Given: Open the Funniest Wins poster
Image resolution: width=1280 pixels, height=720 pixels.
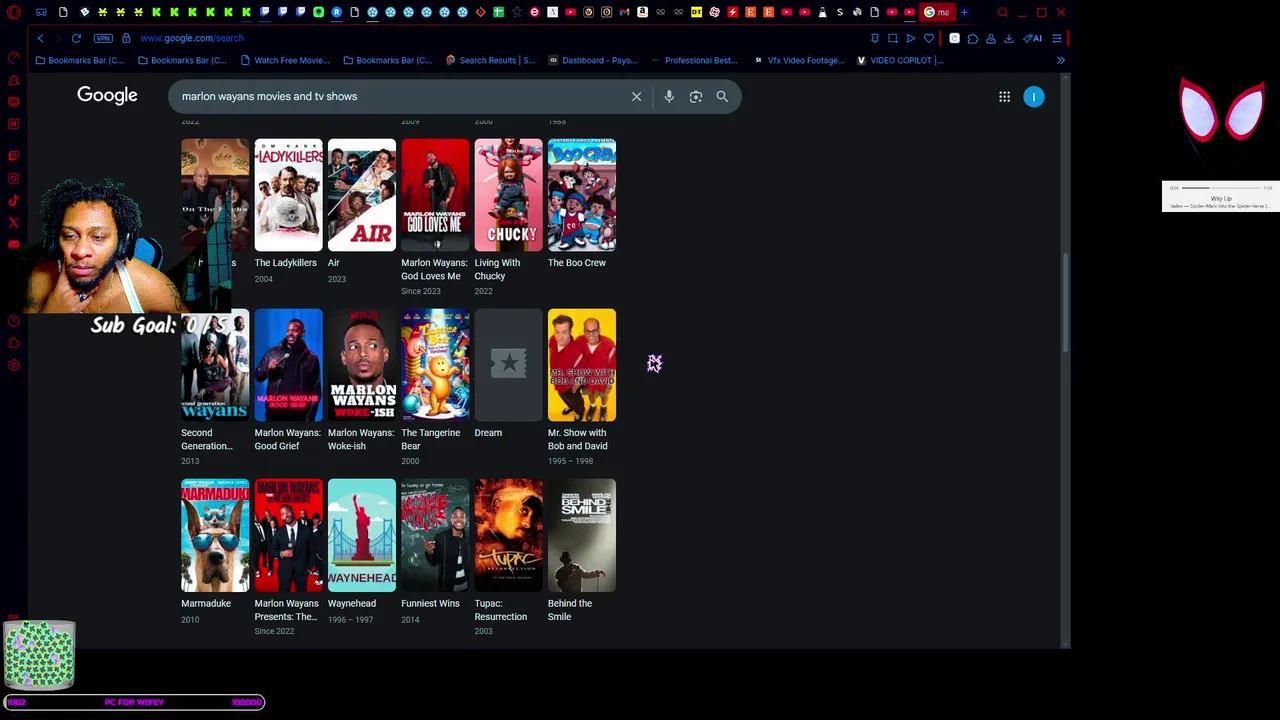Looking at the screenshot, I should click(435, 535).
